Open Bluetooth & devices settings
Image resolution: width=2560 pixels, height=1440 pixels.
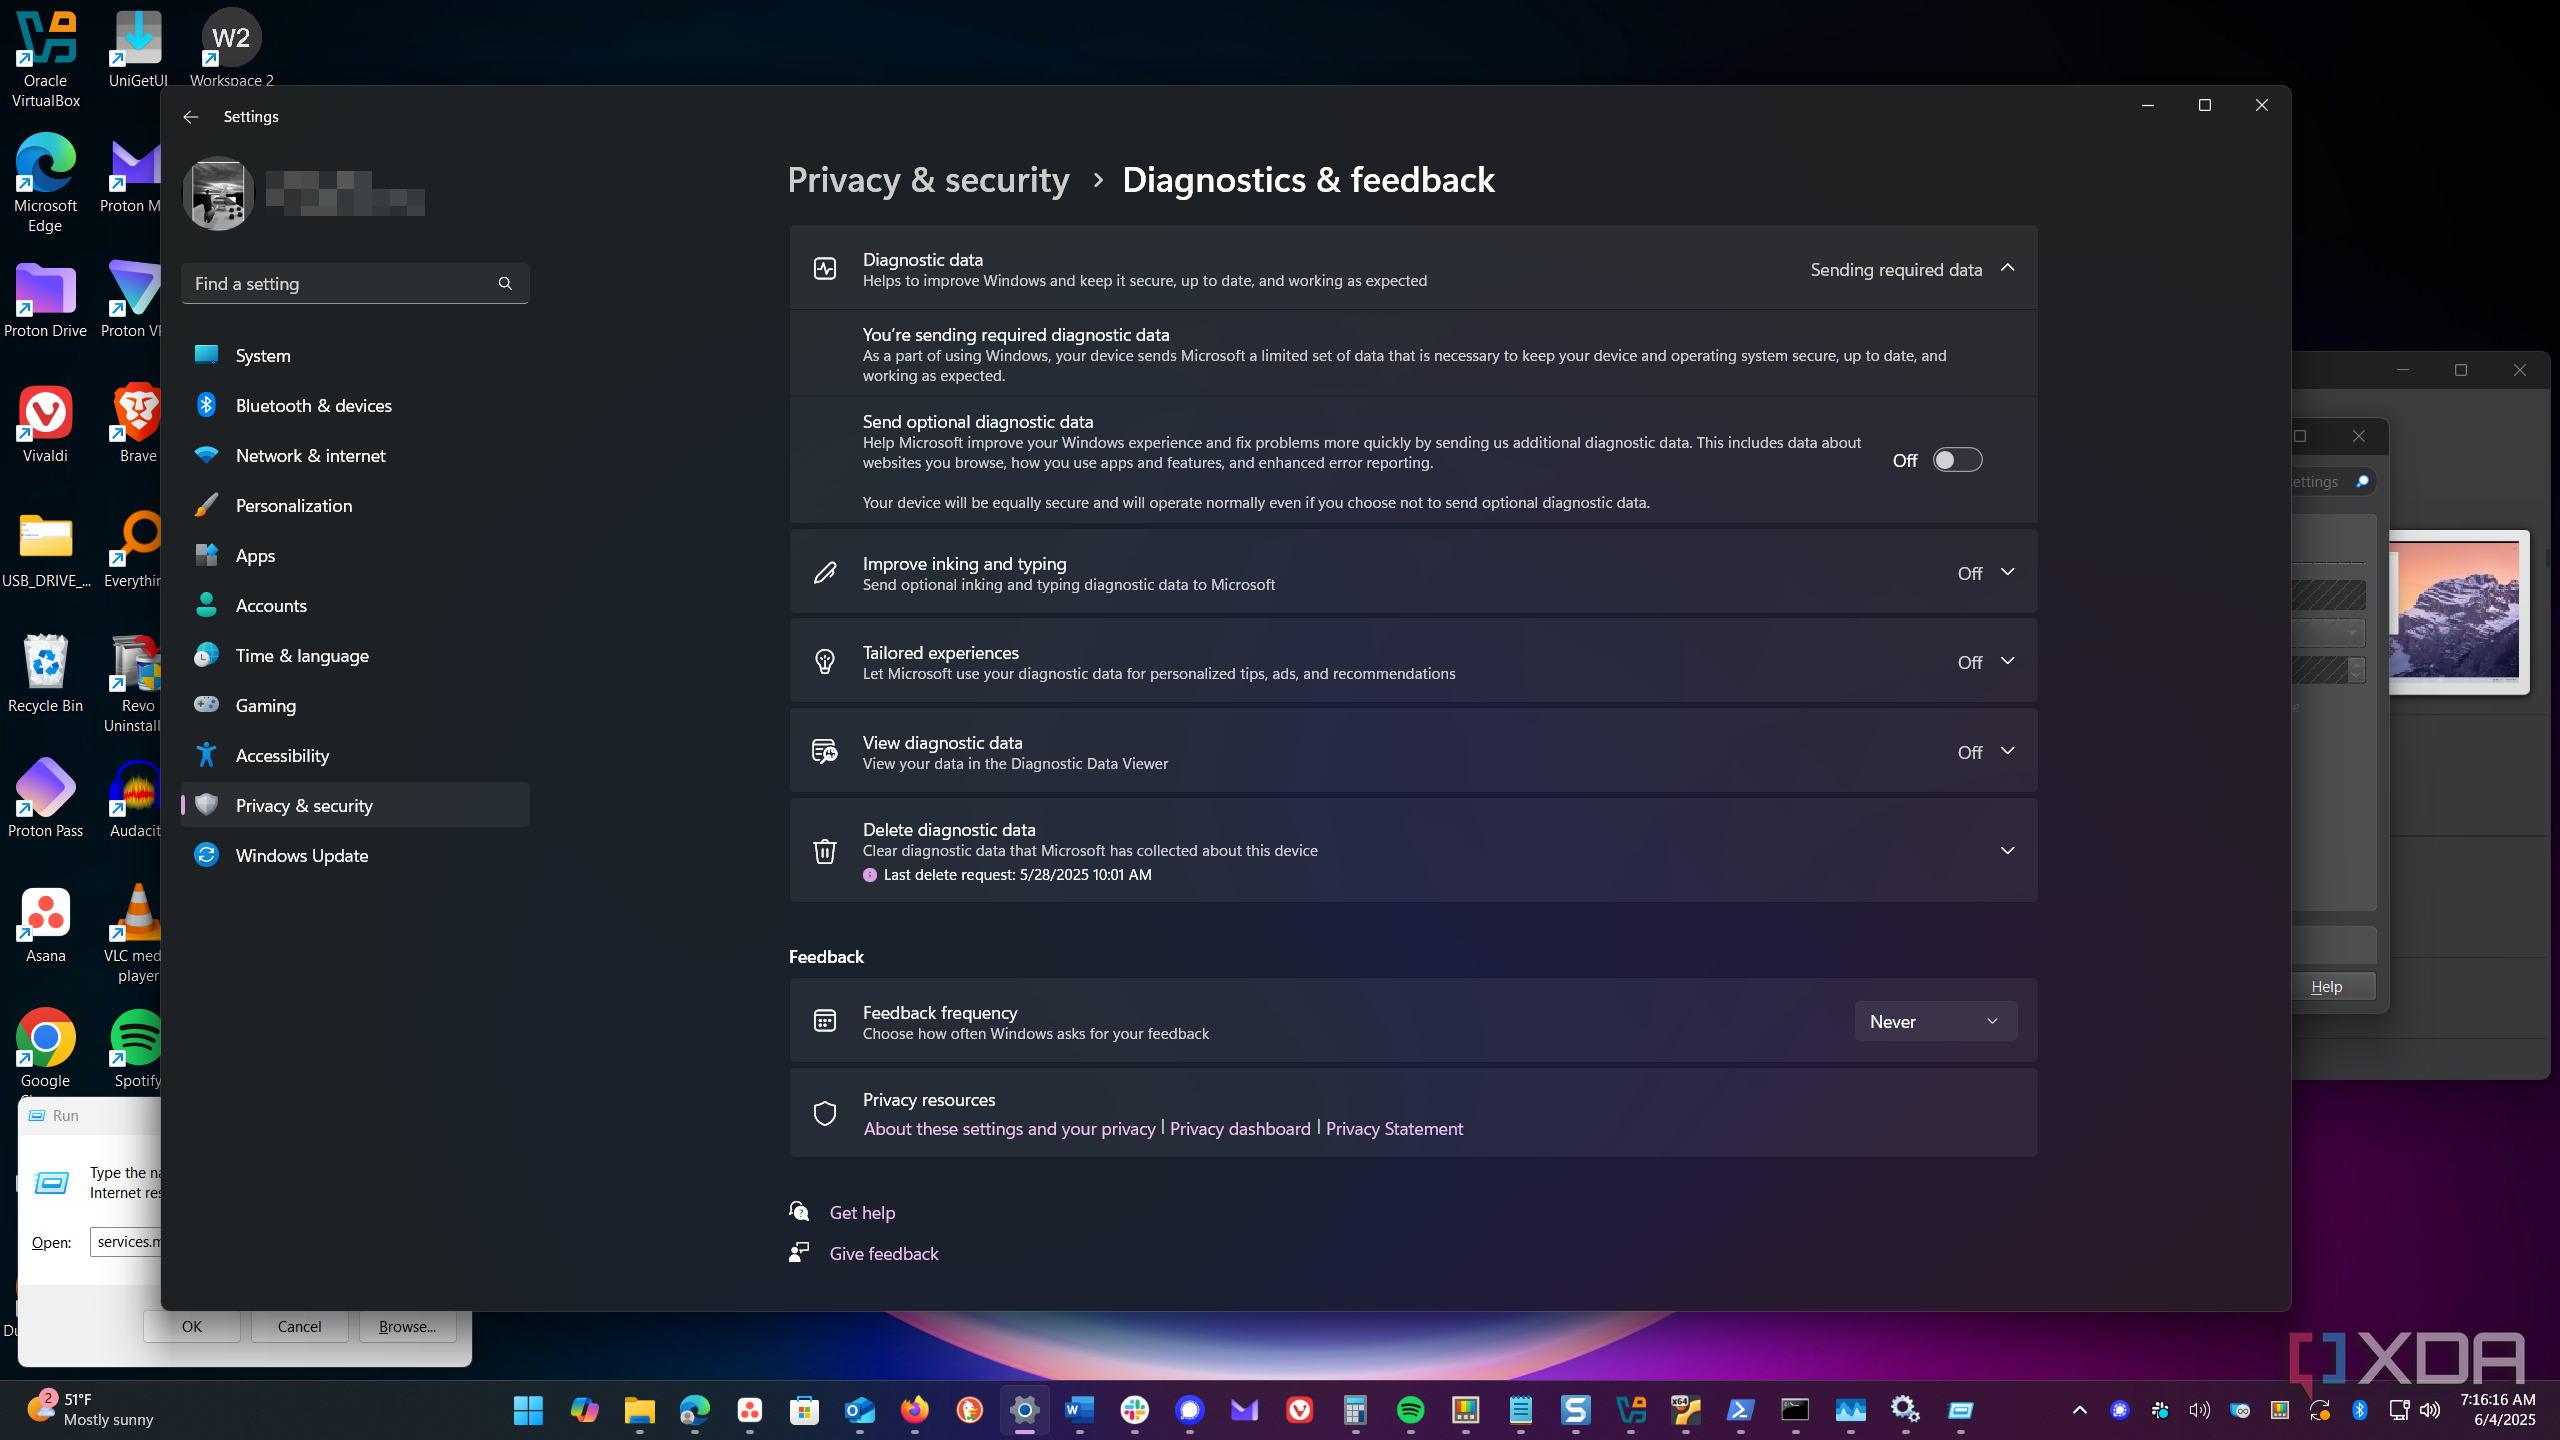[x=313, y=405]
